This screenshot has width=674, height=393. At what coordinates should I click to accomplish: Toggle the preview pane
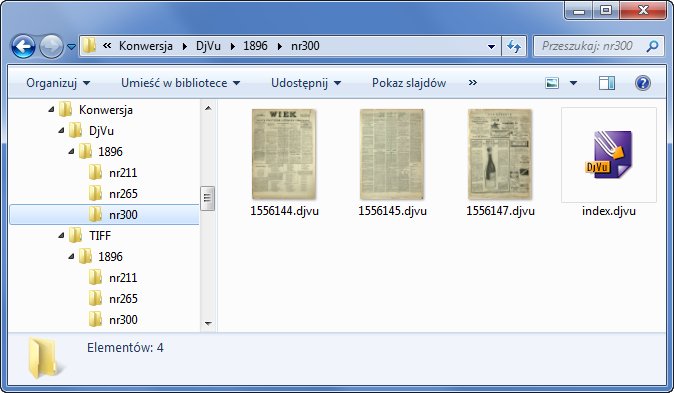point(607,83)
